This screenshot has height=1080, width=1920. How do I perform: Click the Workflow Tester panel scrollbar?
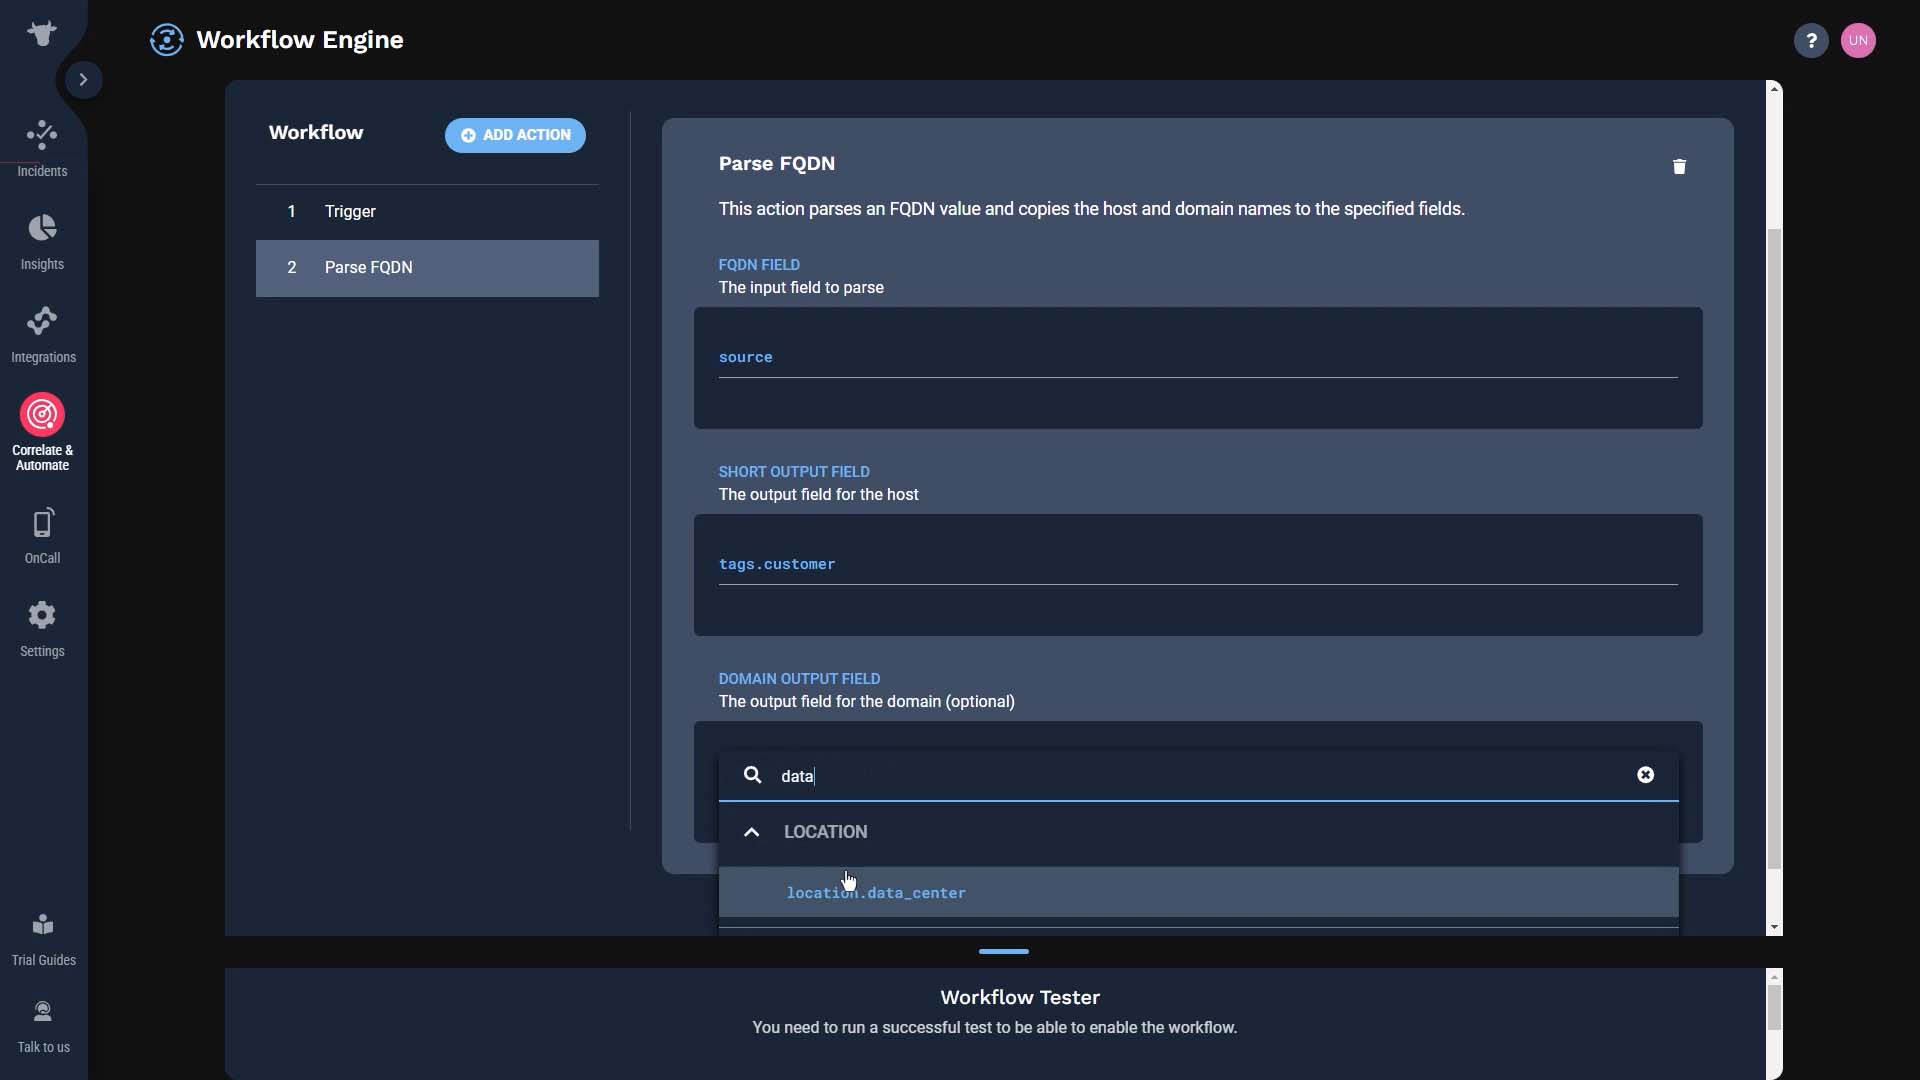(x=1774, y=1008)
